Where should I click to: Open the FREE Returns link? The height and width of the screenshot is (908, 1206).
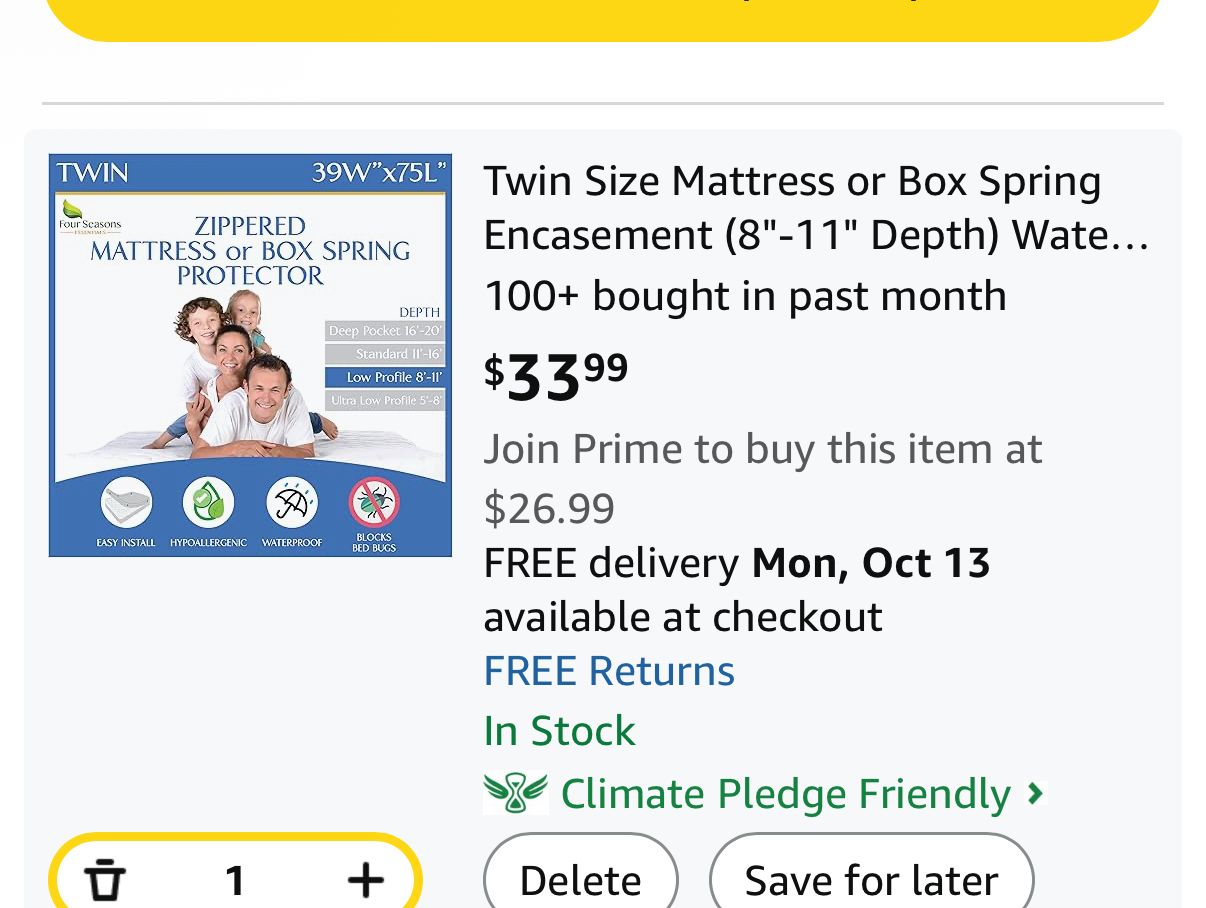609,671
